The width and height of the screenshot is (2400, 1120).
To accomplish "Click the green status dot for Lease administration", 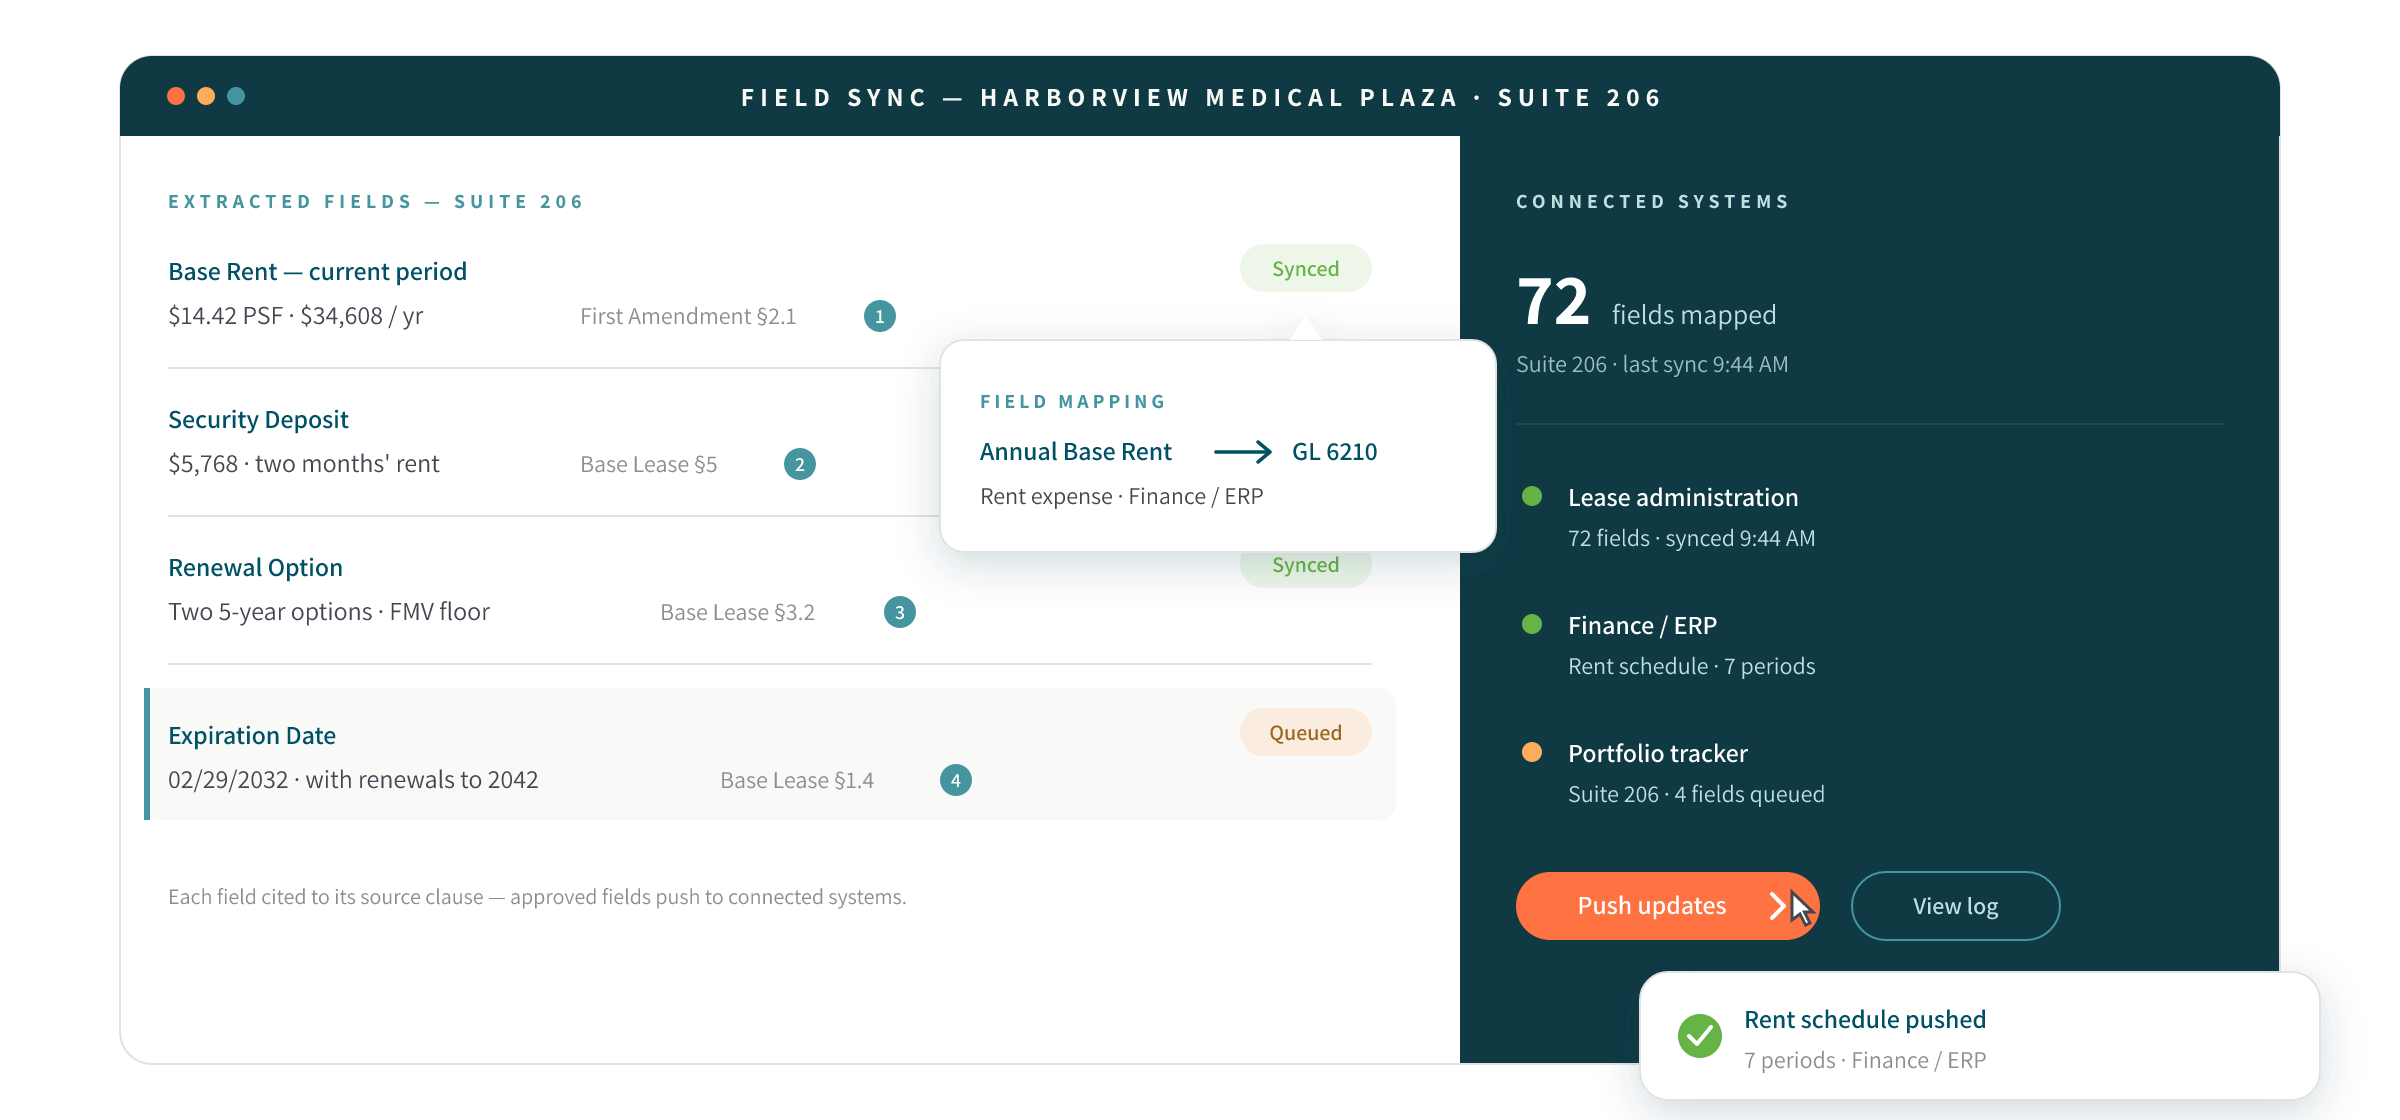I will coord(1532,496).
